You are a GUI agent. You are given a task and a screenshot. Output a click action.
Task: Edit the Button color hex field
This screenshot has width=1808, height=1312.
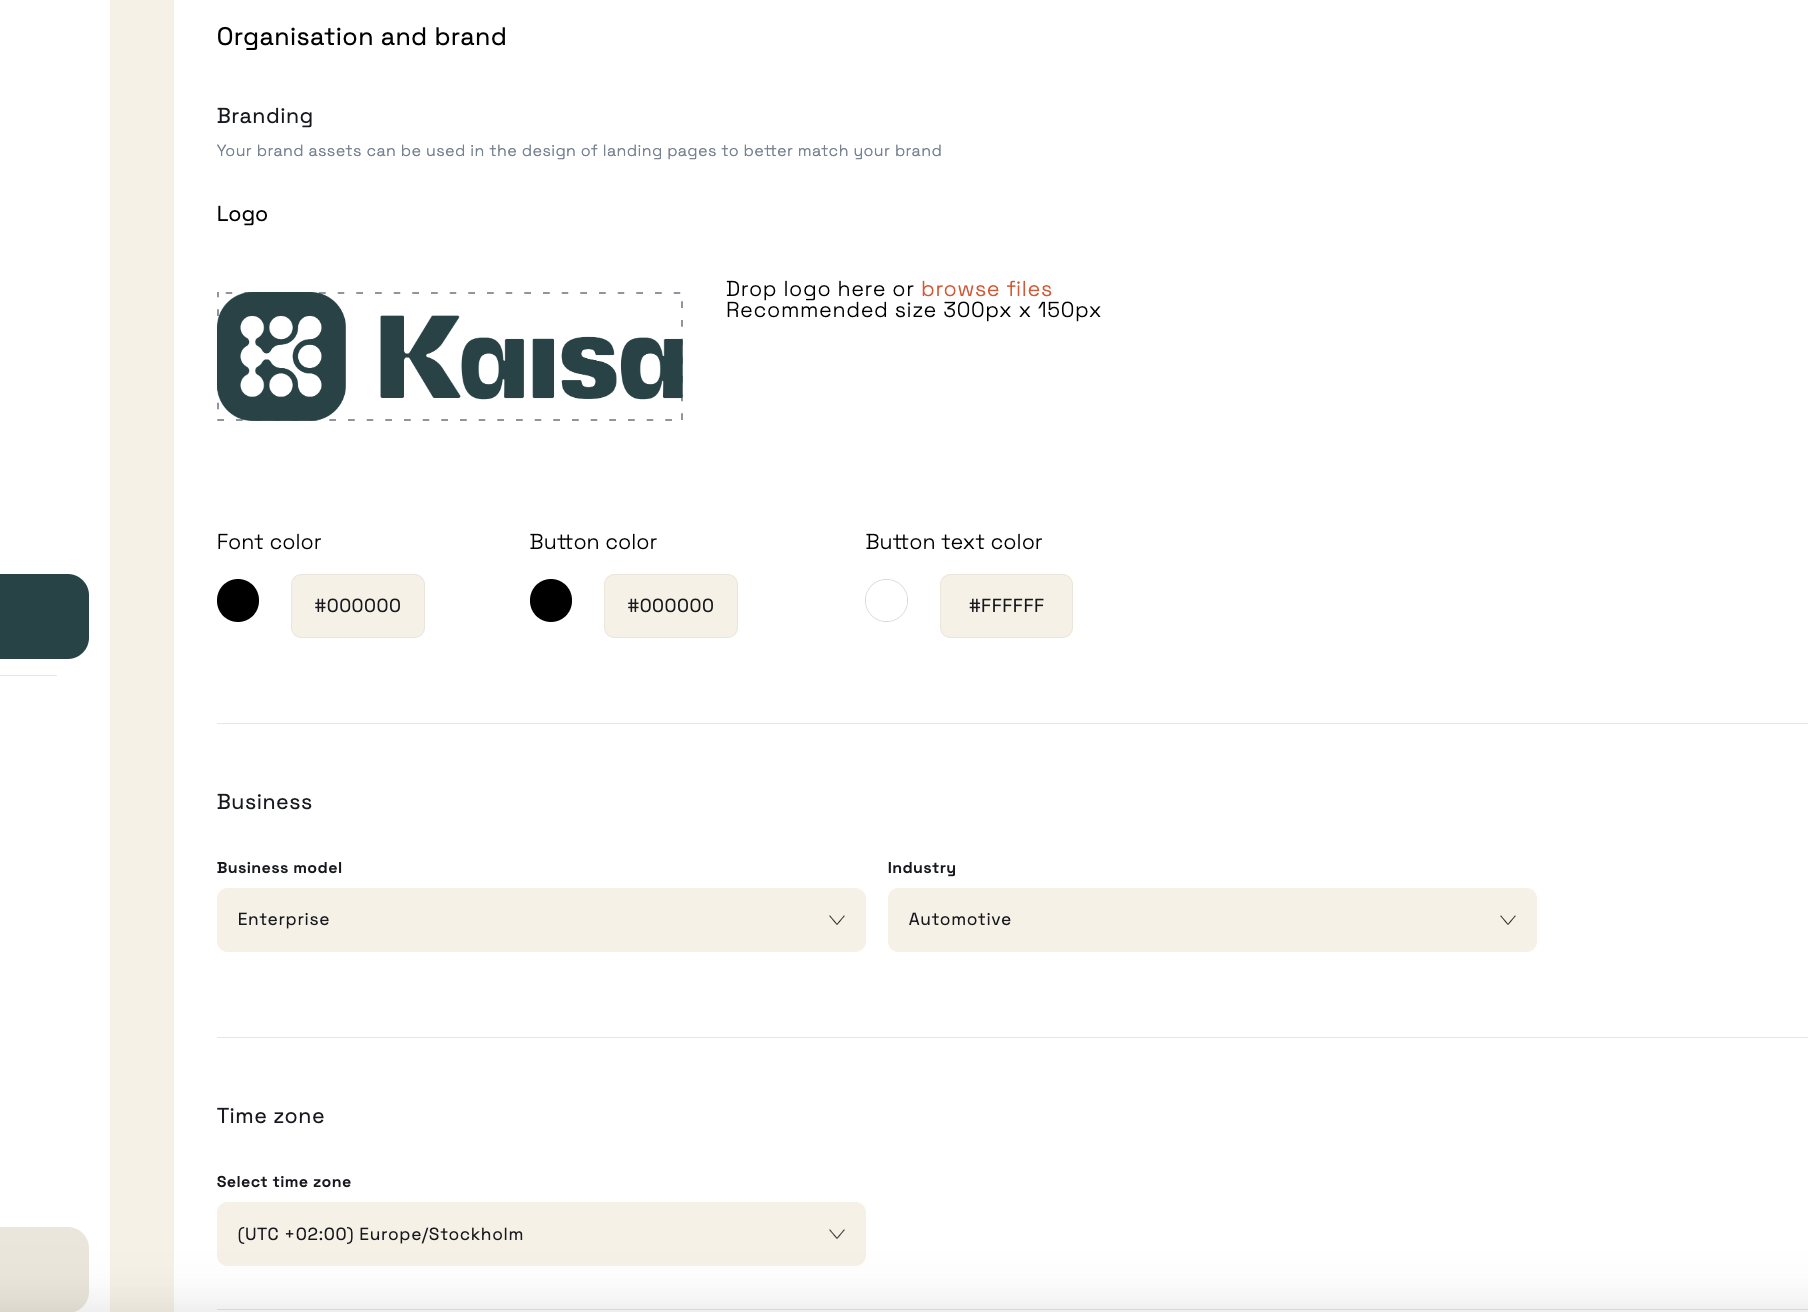tap(671, 606)
